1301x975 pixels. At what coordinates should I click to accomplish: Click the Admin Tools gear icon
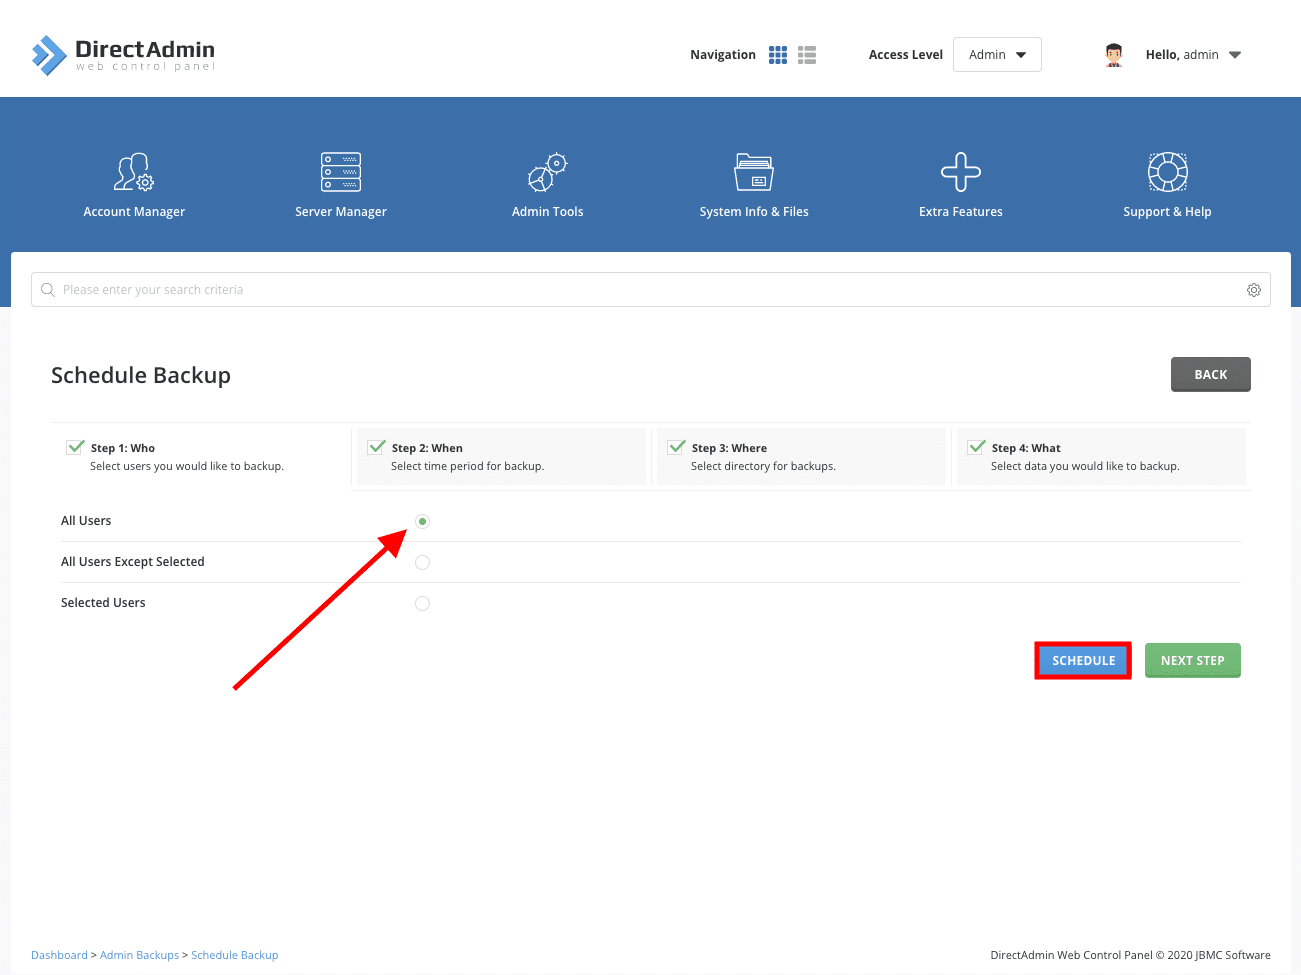pos(547,172)
